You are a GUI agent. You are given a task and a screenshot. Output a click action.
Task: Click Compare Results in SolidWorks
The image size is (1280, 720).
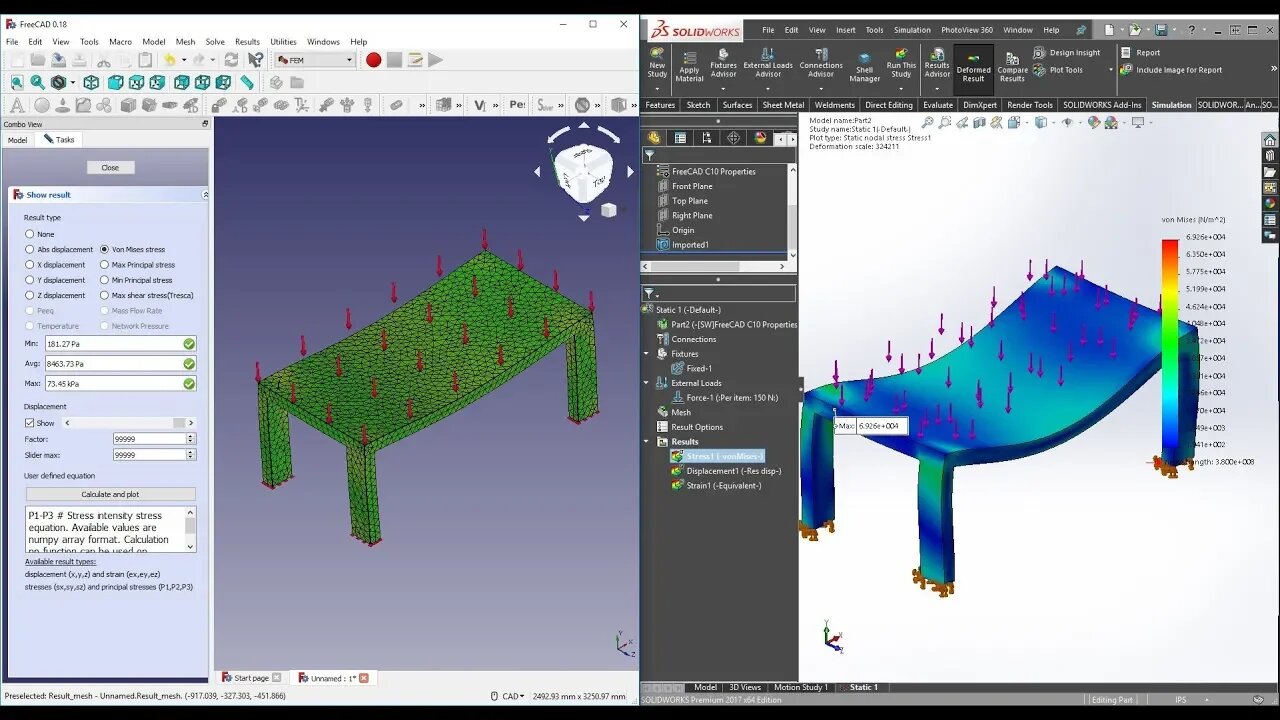(1012, 68)
